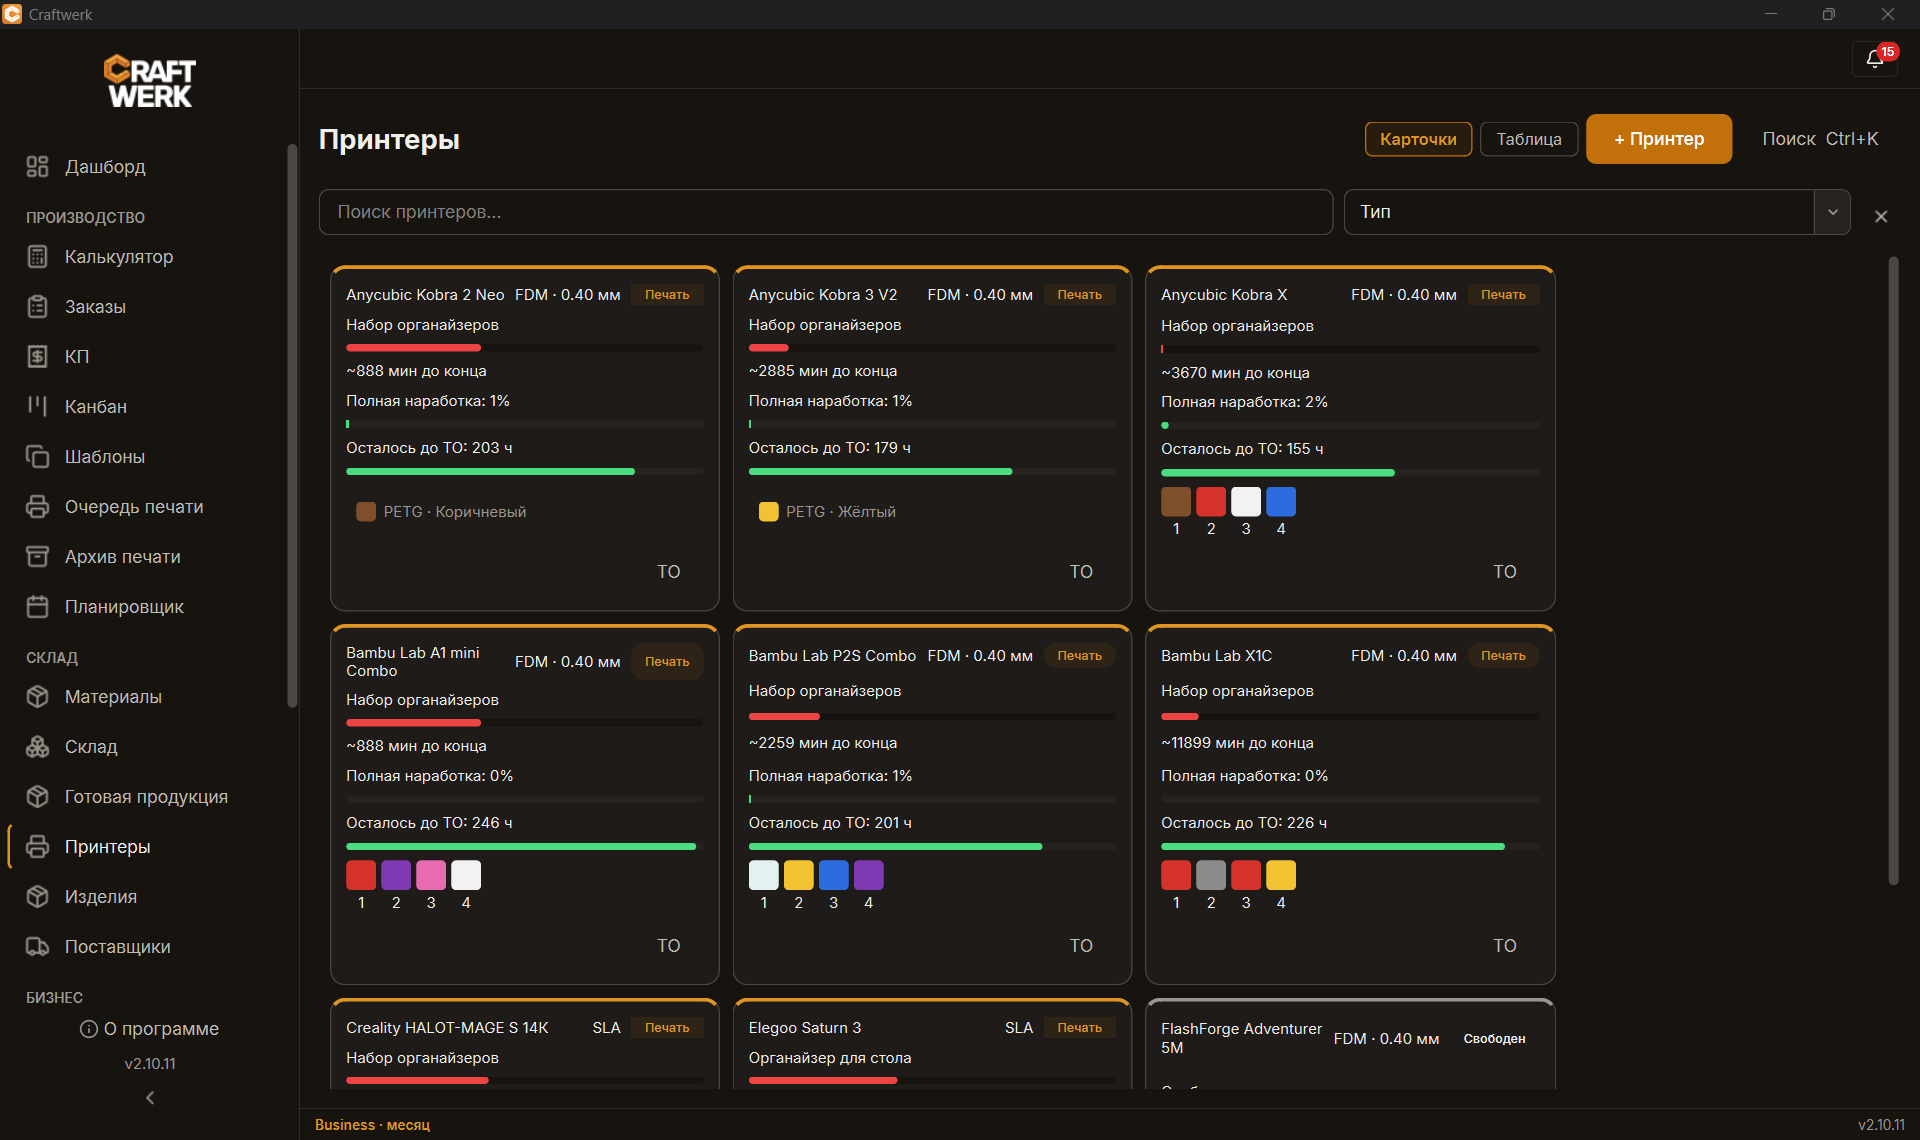Click the Архив печати archive icon
The width and height of the screenshot is (1920, 1140).
click(x=37, y=557)
